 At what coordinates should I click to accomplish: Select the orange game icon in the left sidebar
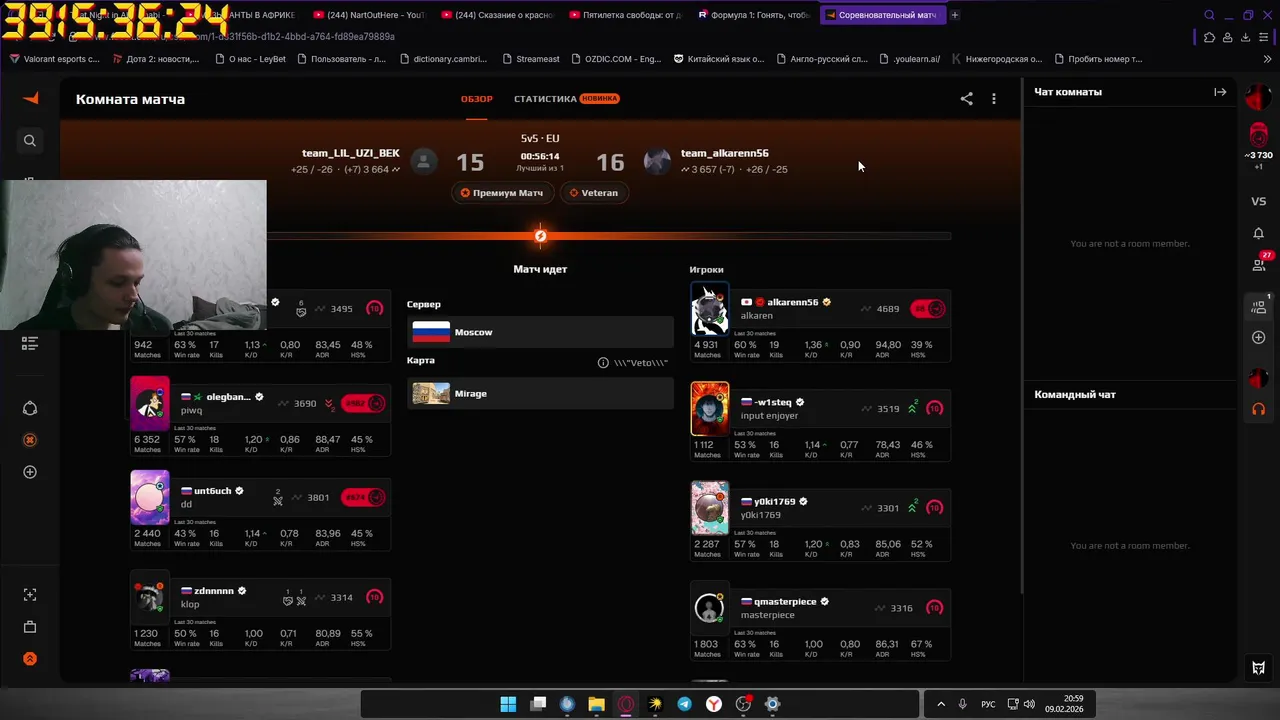tap(30, 440)
